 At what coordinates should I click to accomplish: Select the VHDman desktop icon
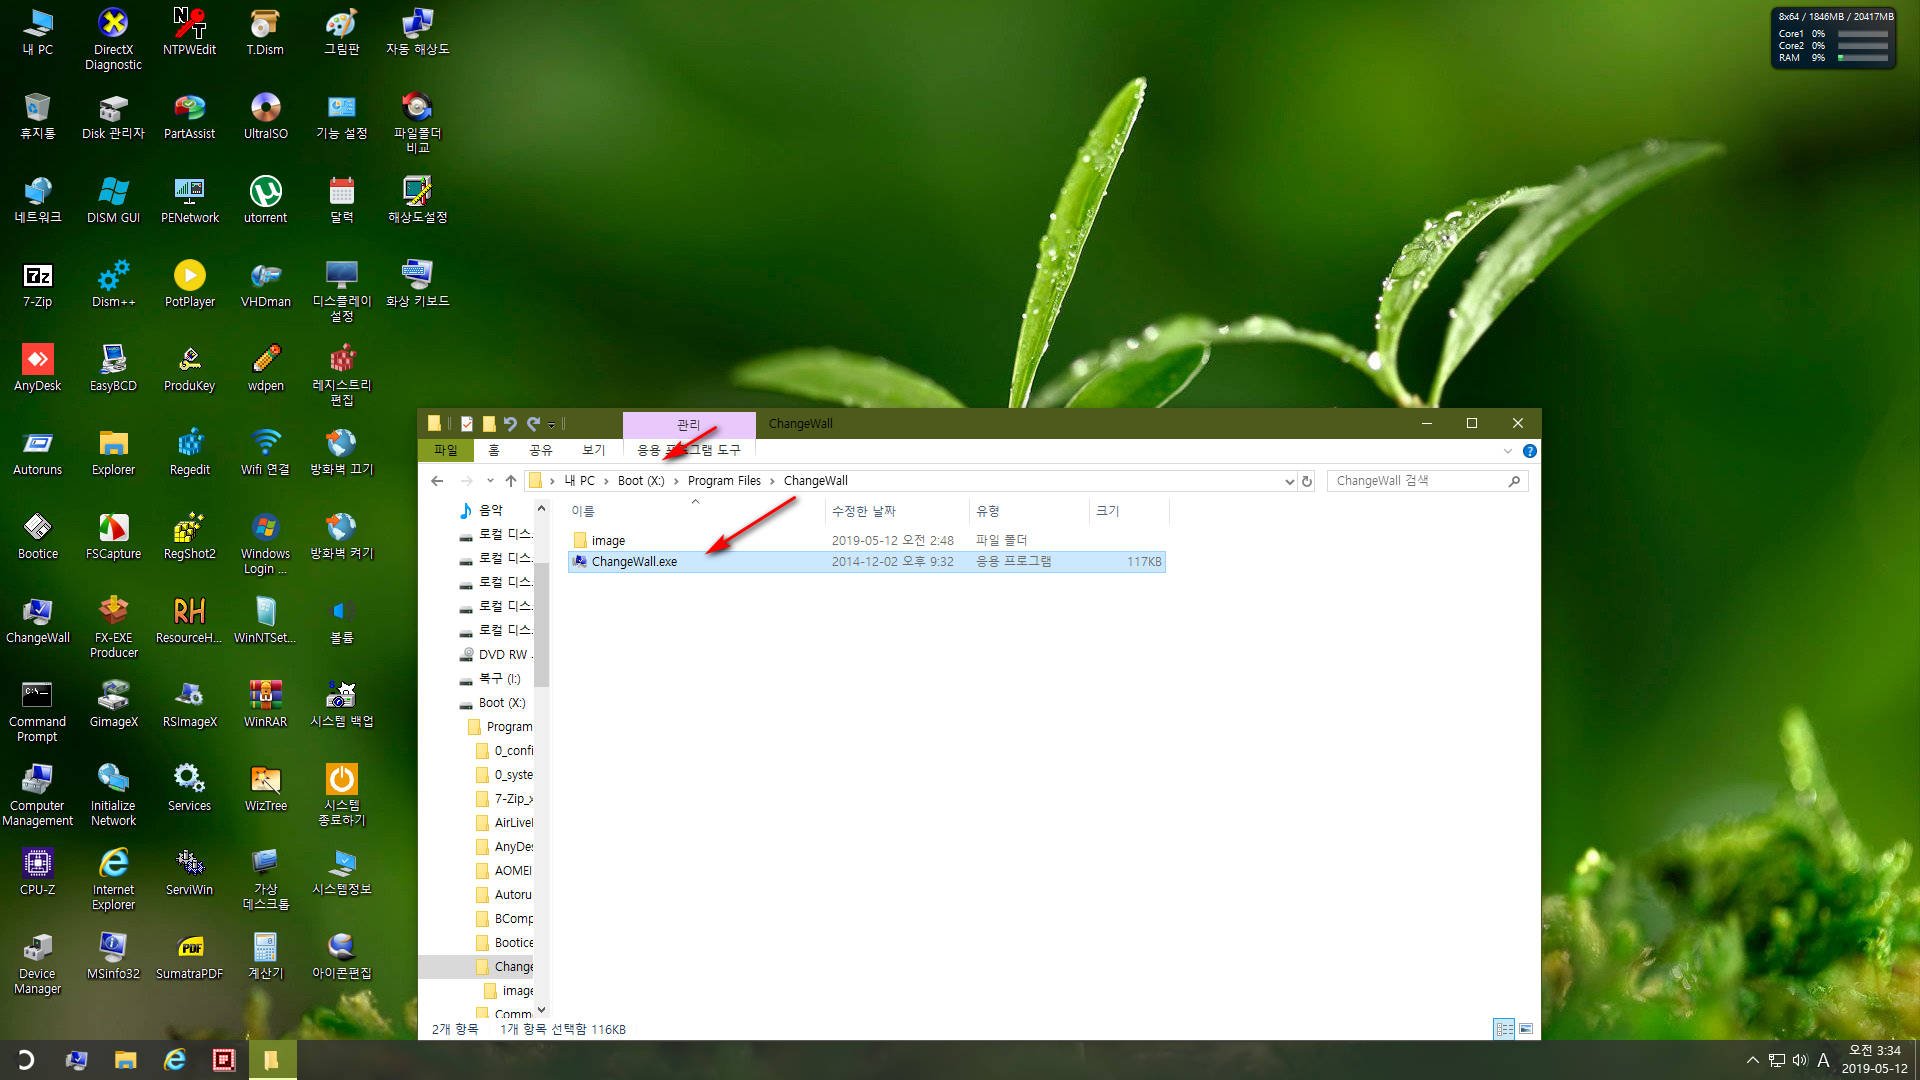point(265,284)
